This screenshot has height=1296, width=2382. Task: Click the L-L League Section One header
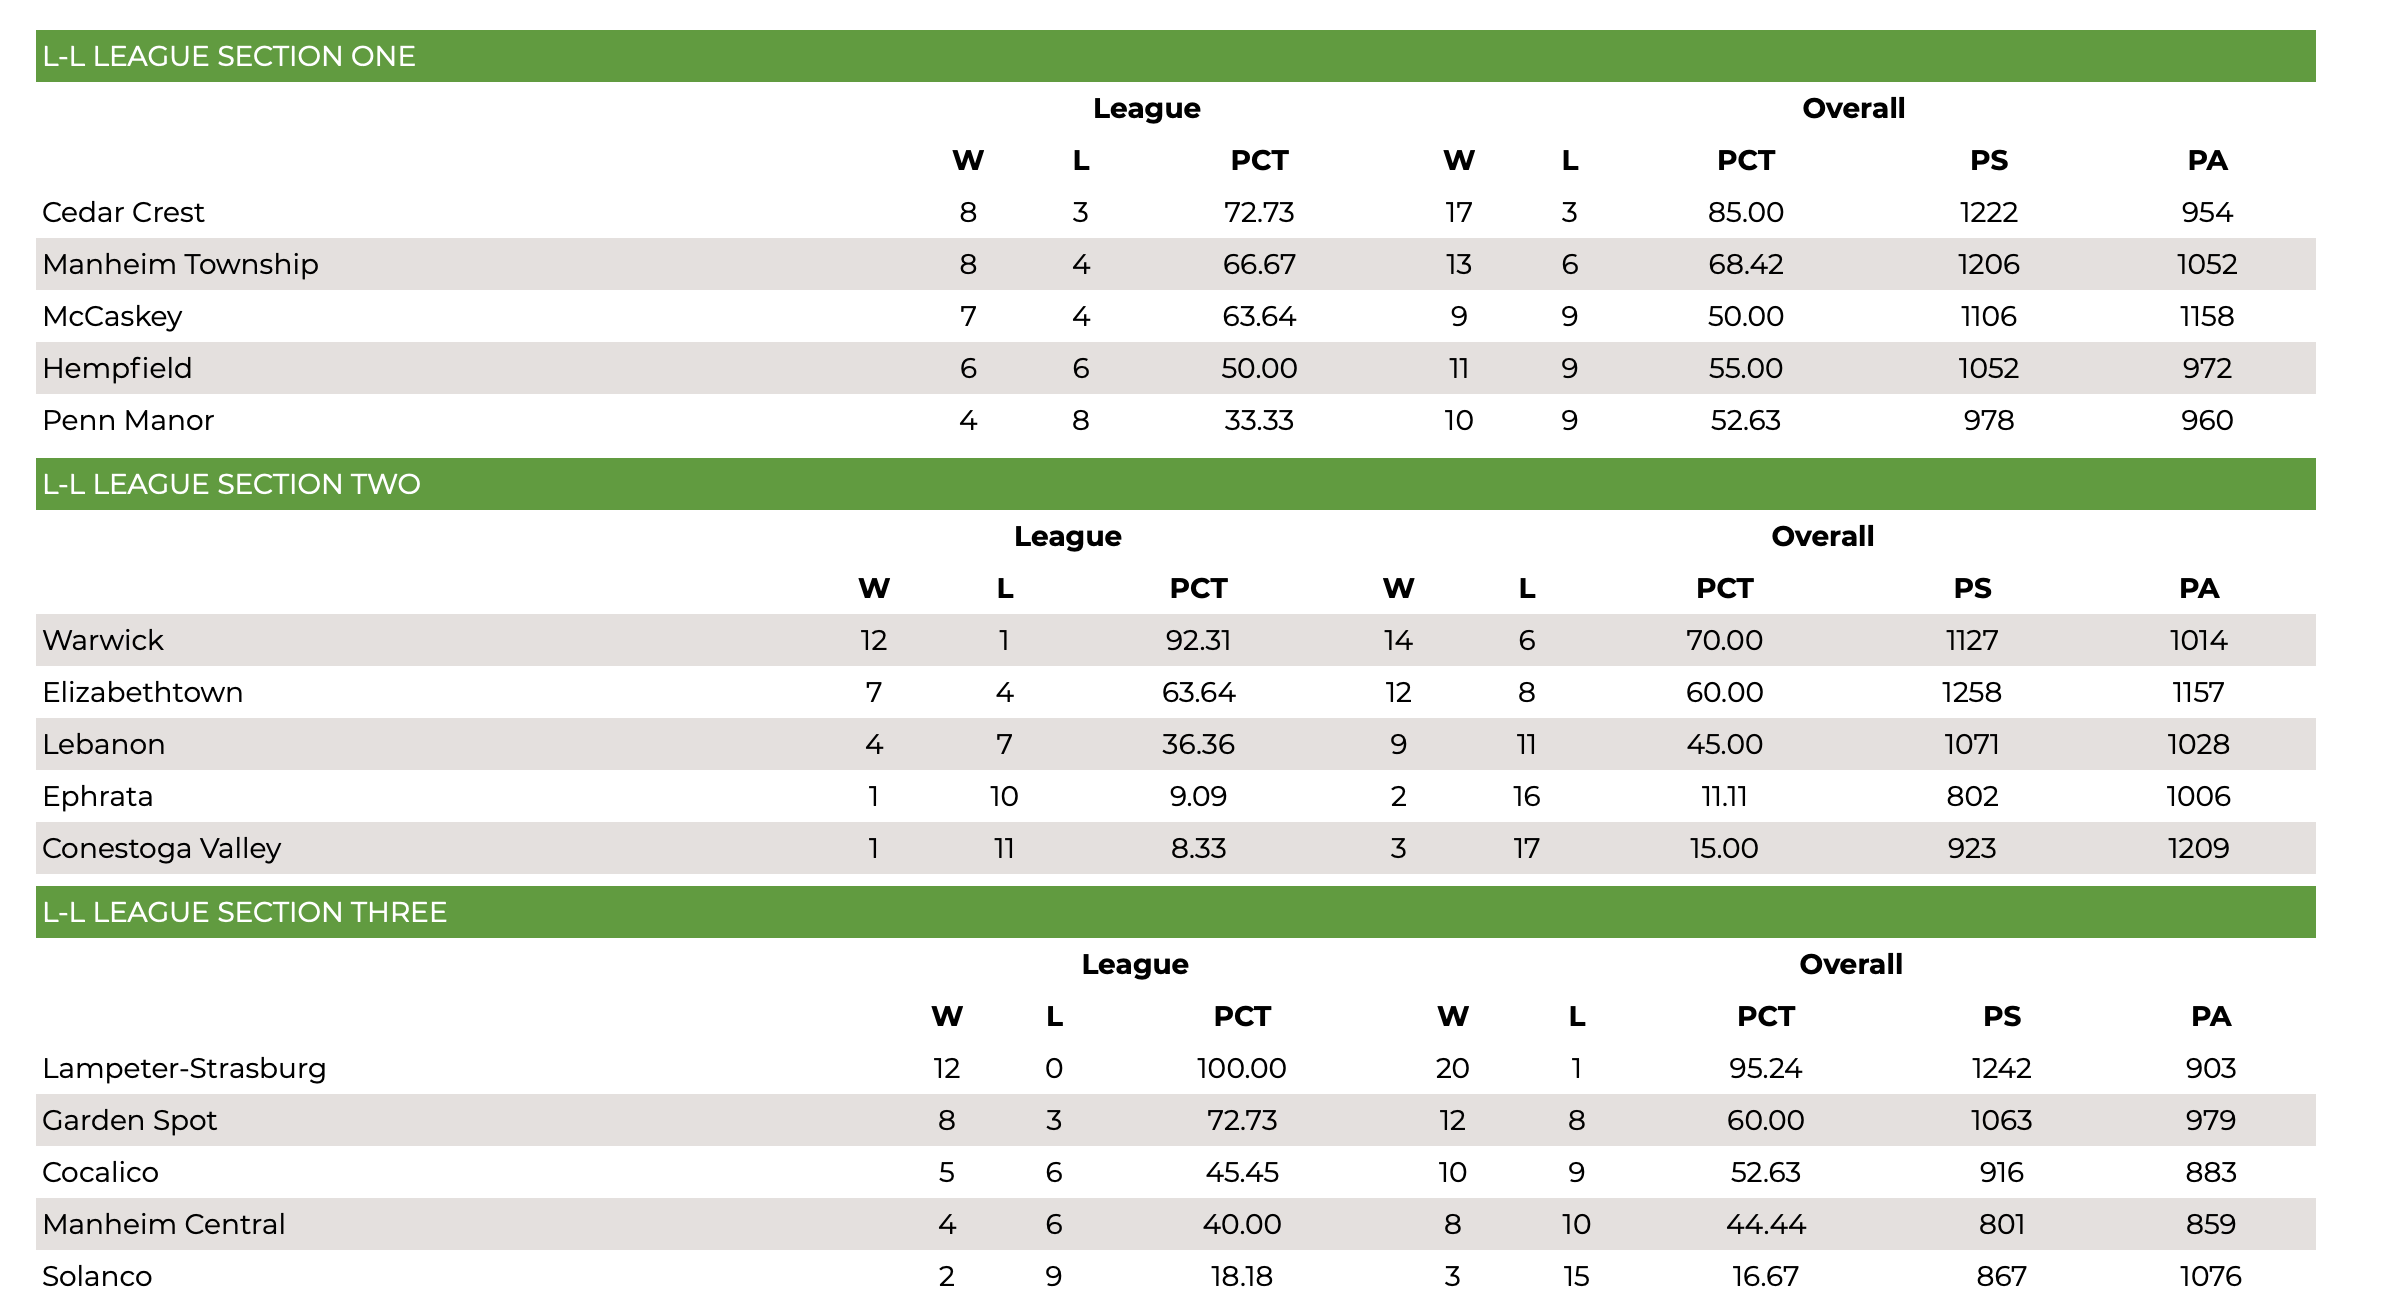coord(1175,56)
